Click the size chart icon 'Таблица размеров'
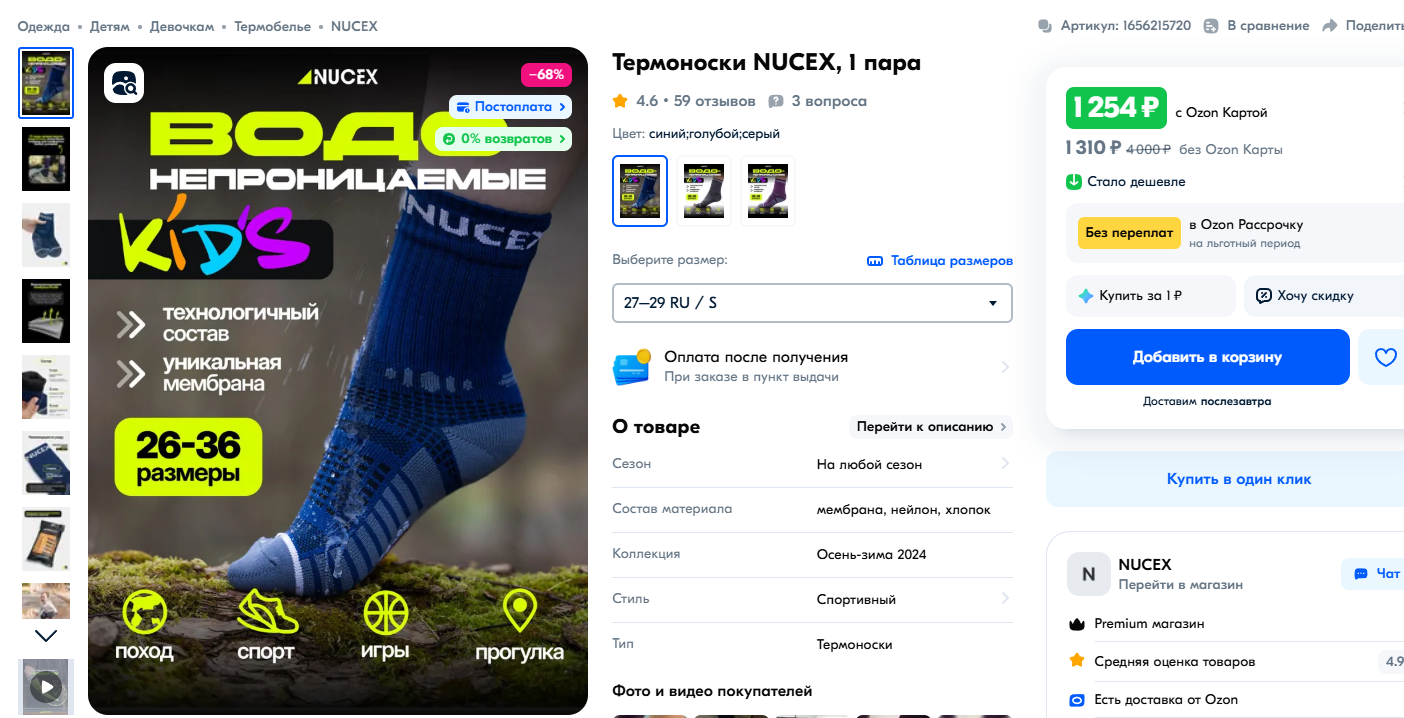The height and width of the screenshot is (718, 1404). [875, 261]
